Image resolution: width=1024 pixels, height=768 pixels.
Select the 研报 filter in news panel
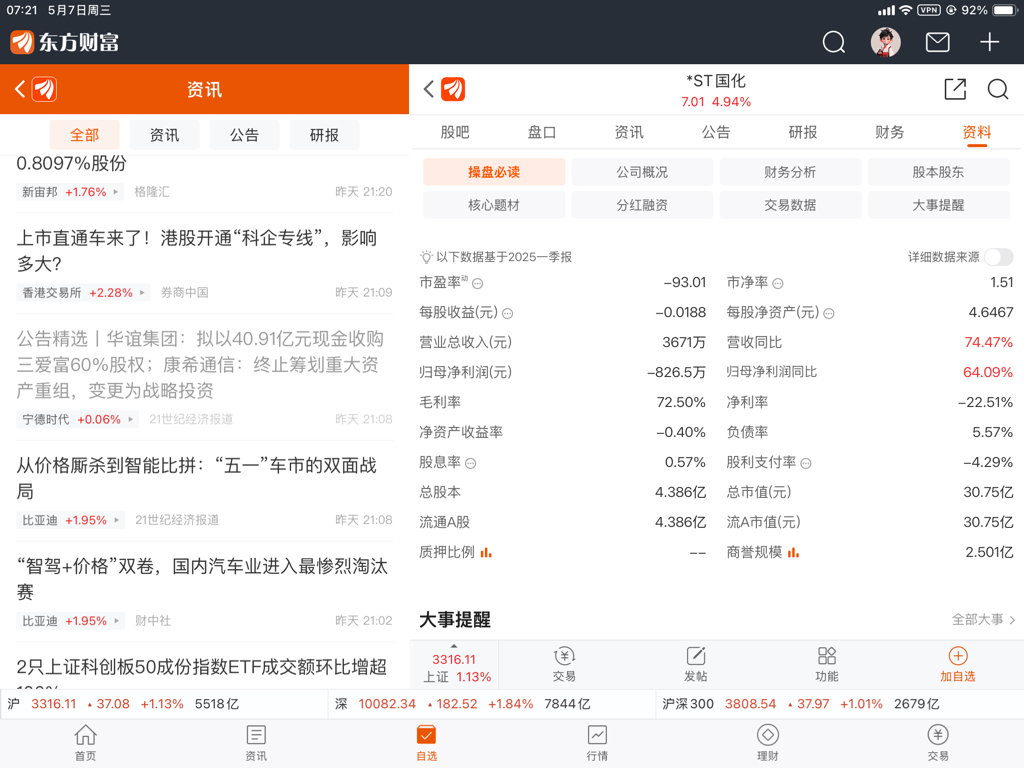click(x=324, y=135)
